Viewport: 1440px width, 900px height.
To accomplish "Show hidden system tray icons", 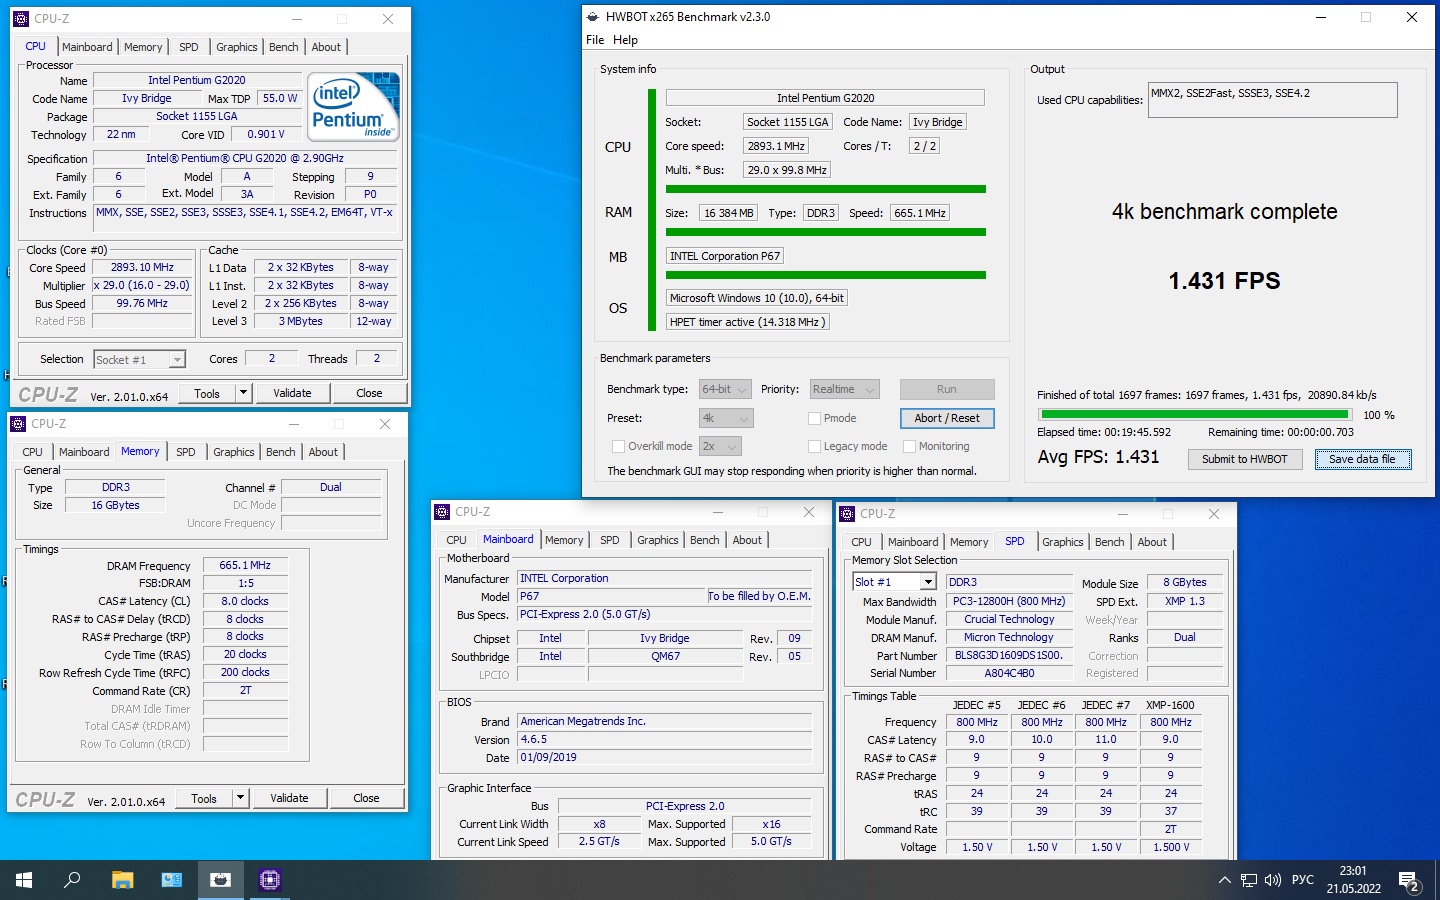I will pos(1224,881).
